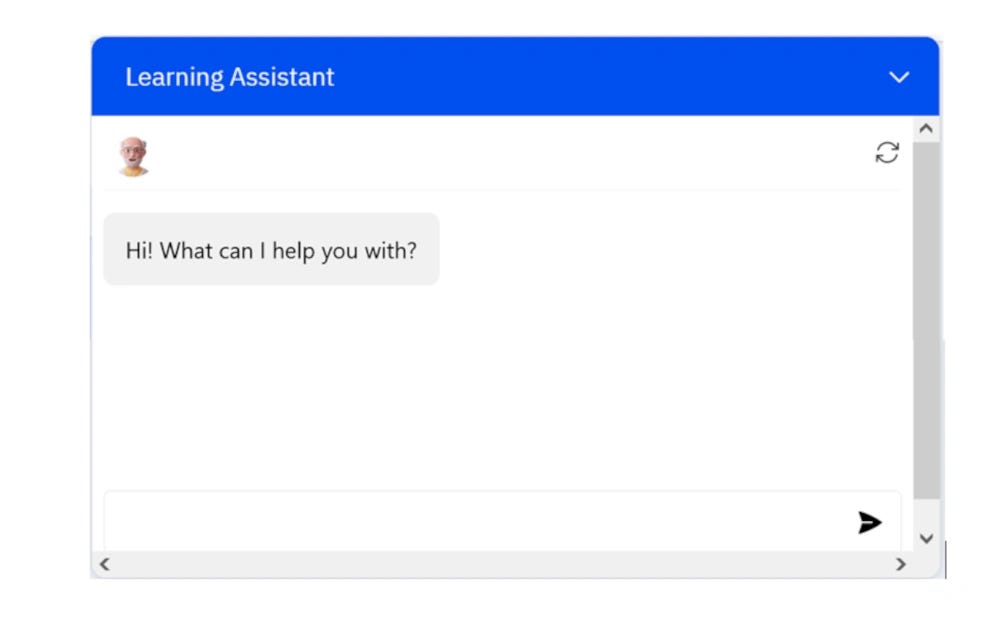Viewport: 1000px width, 619px height.
Task: Click the vertical scrollbar up arrow
Action: pos(925,129)
